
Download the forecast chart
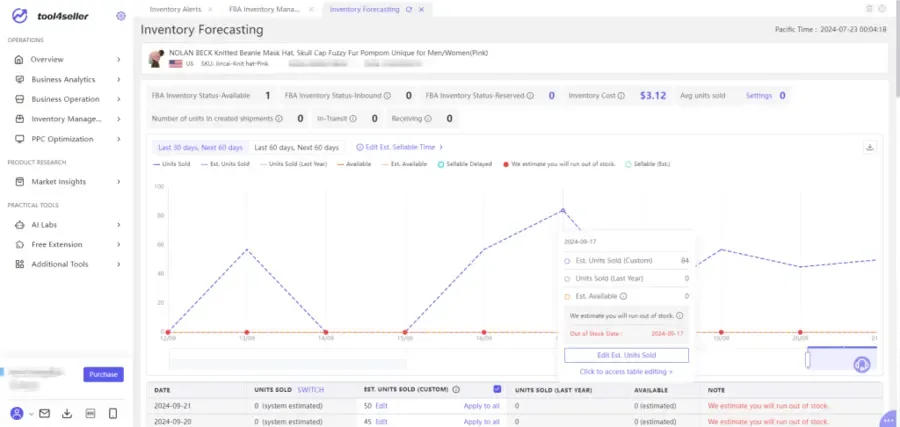(870, 147)
